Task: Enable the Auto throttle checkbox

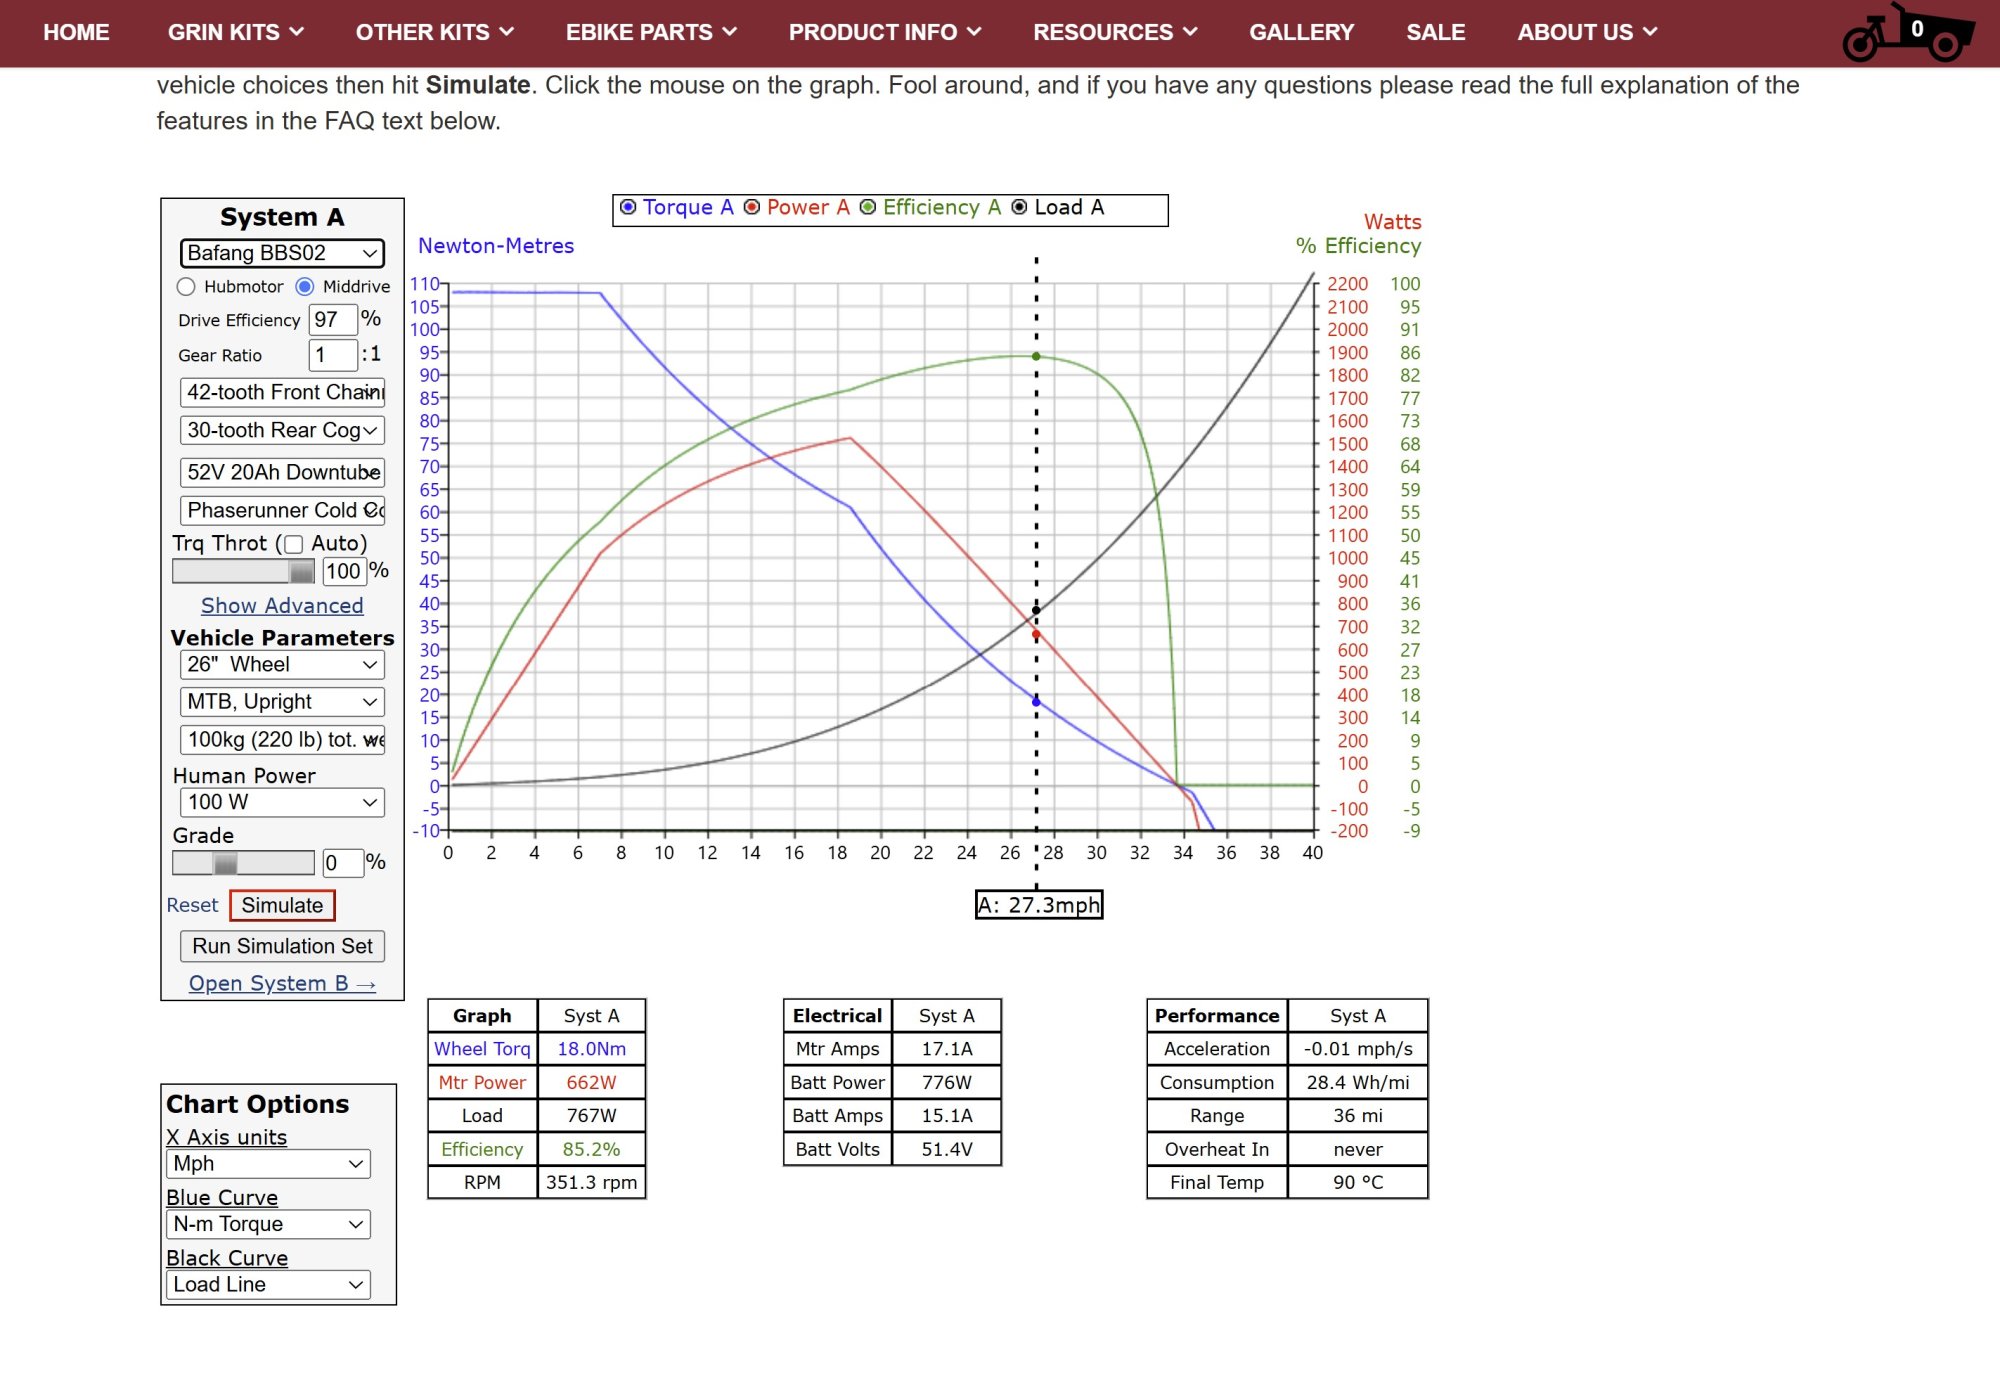Action: click(294, 545)
